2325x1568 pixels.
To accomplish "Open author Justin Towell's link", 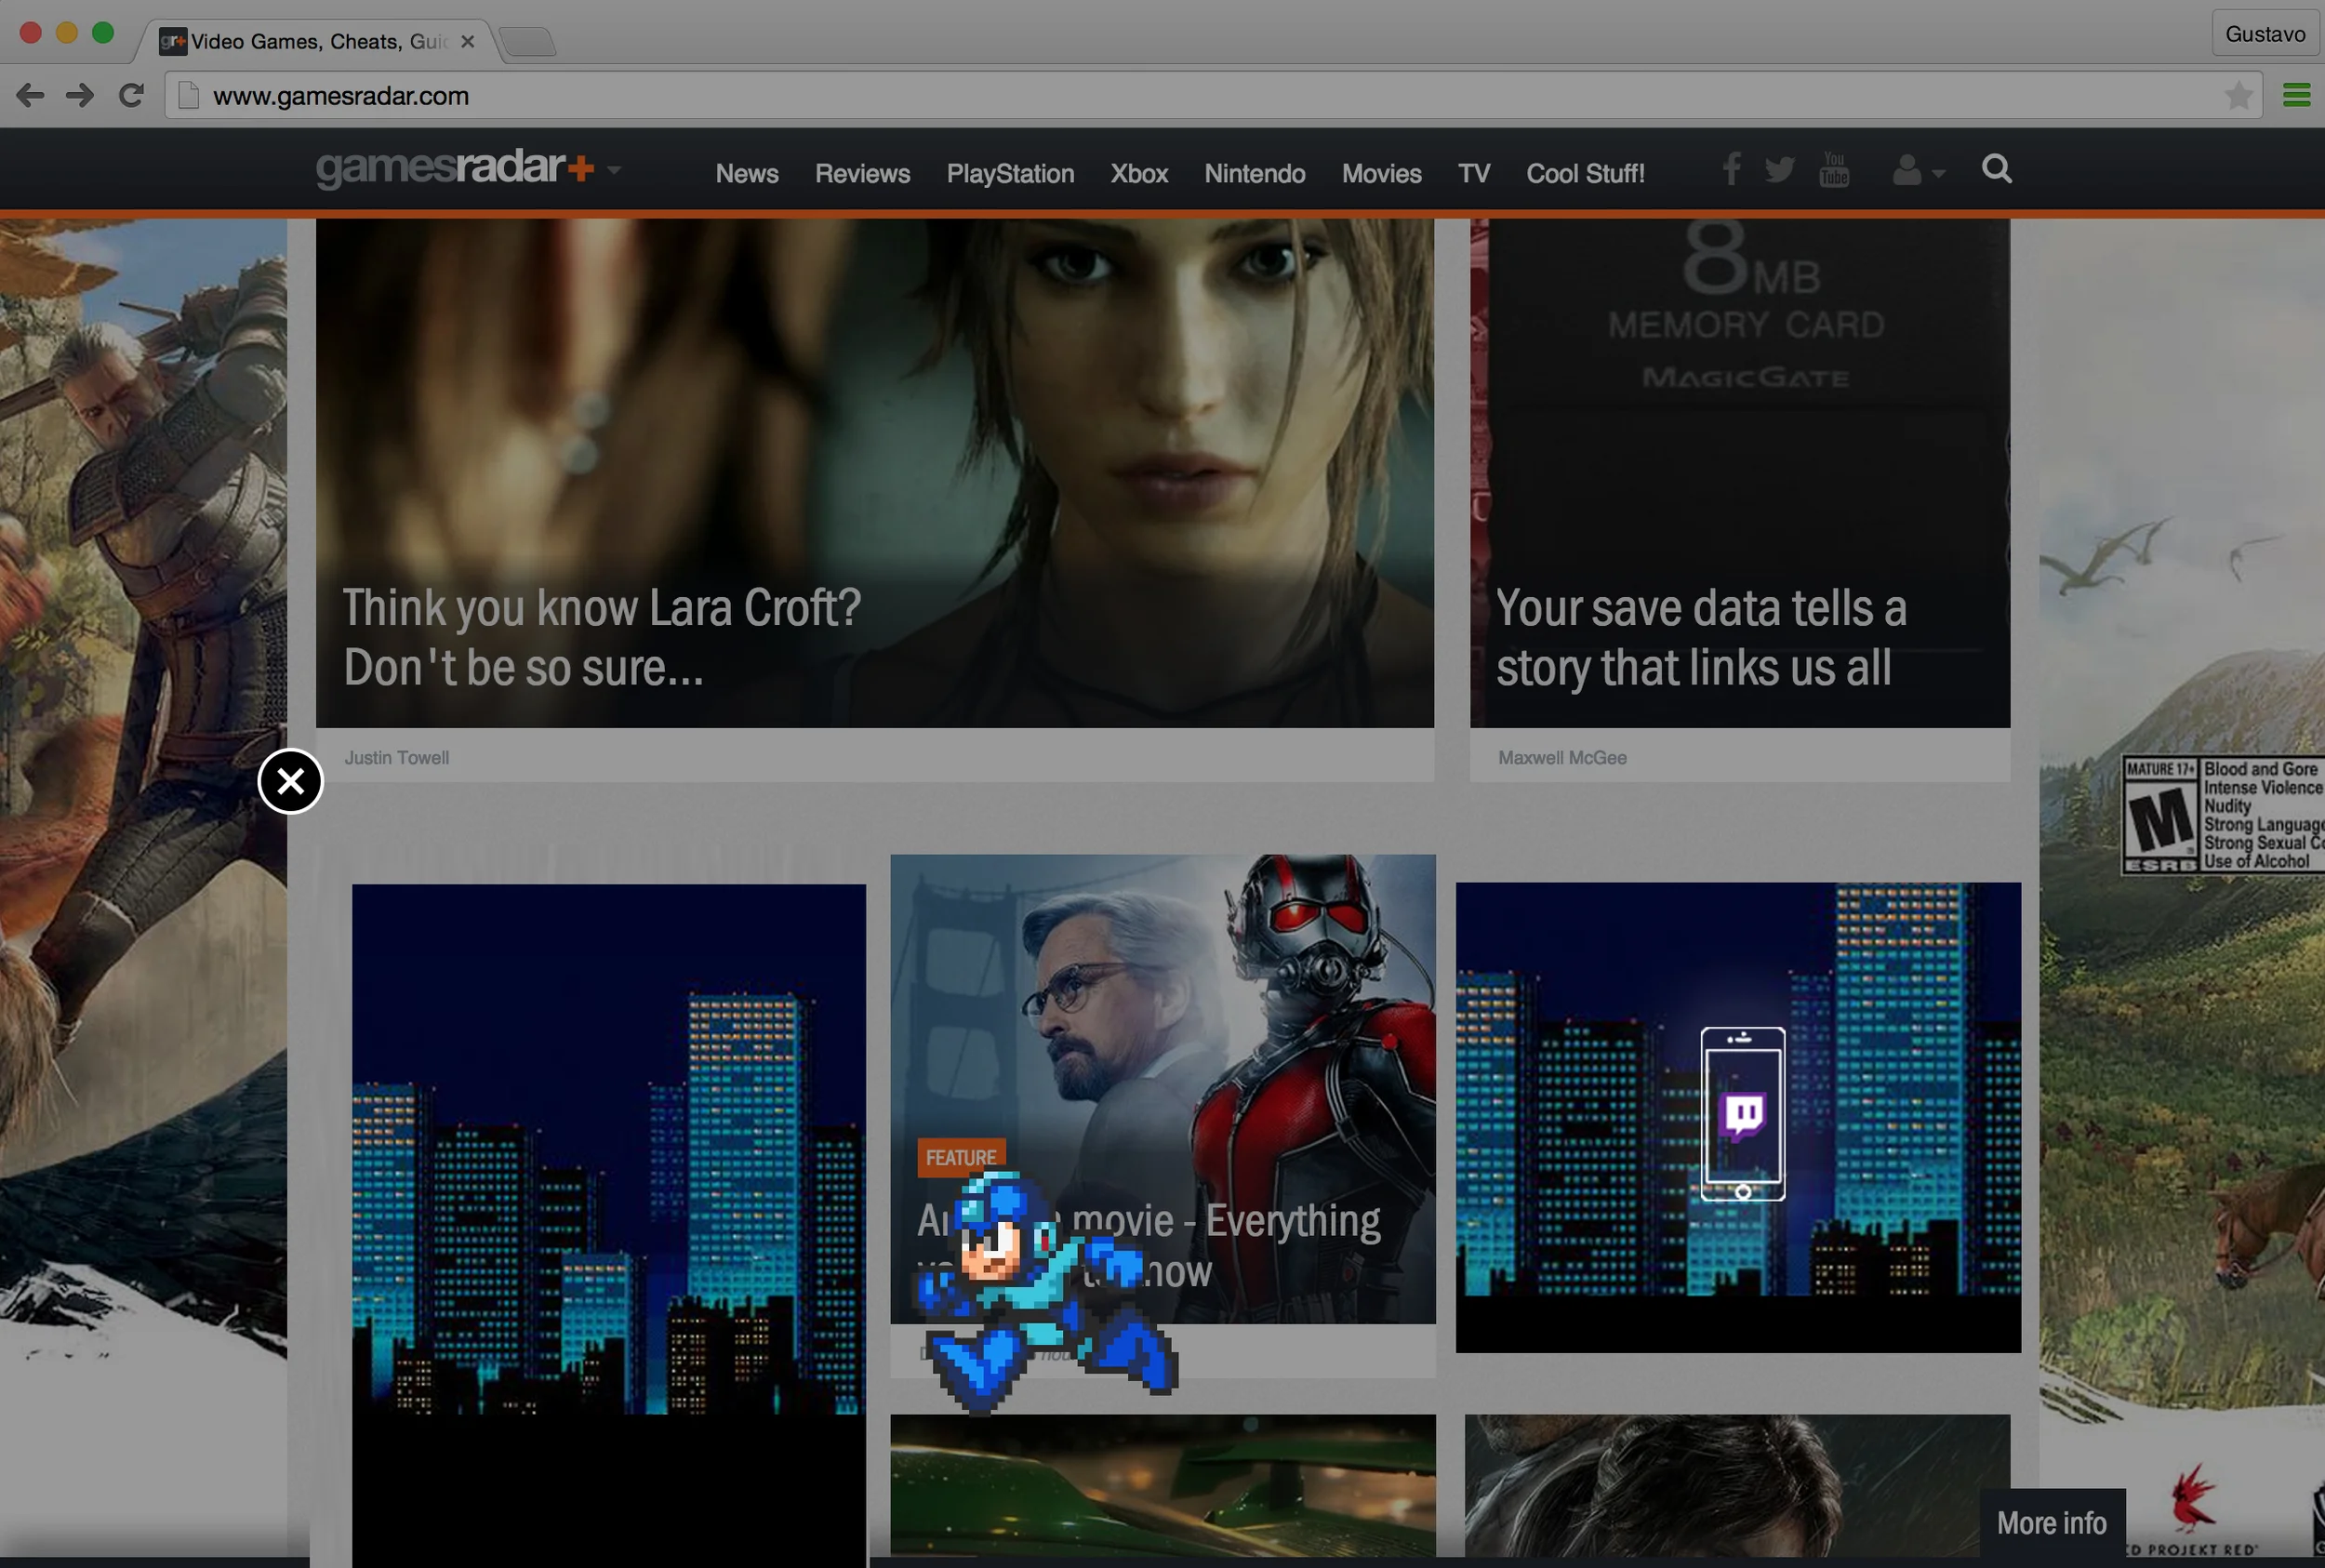I will click(x=397, y=758).
